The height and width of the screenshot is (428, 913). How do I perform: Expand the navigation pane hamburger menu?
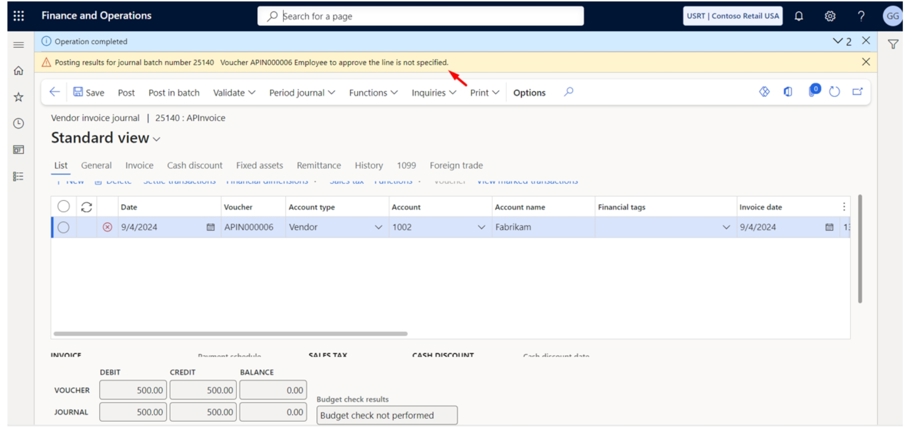pyautogui.click(x=19, y=45)
